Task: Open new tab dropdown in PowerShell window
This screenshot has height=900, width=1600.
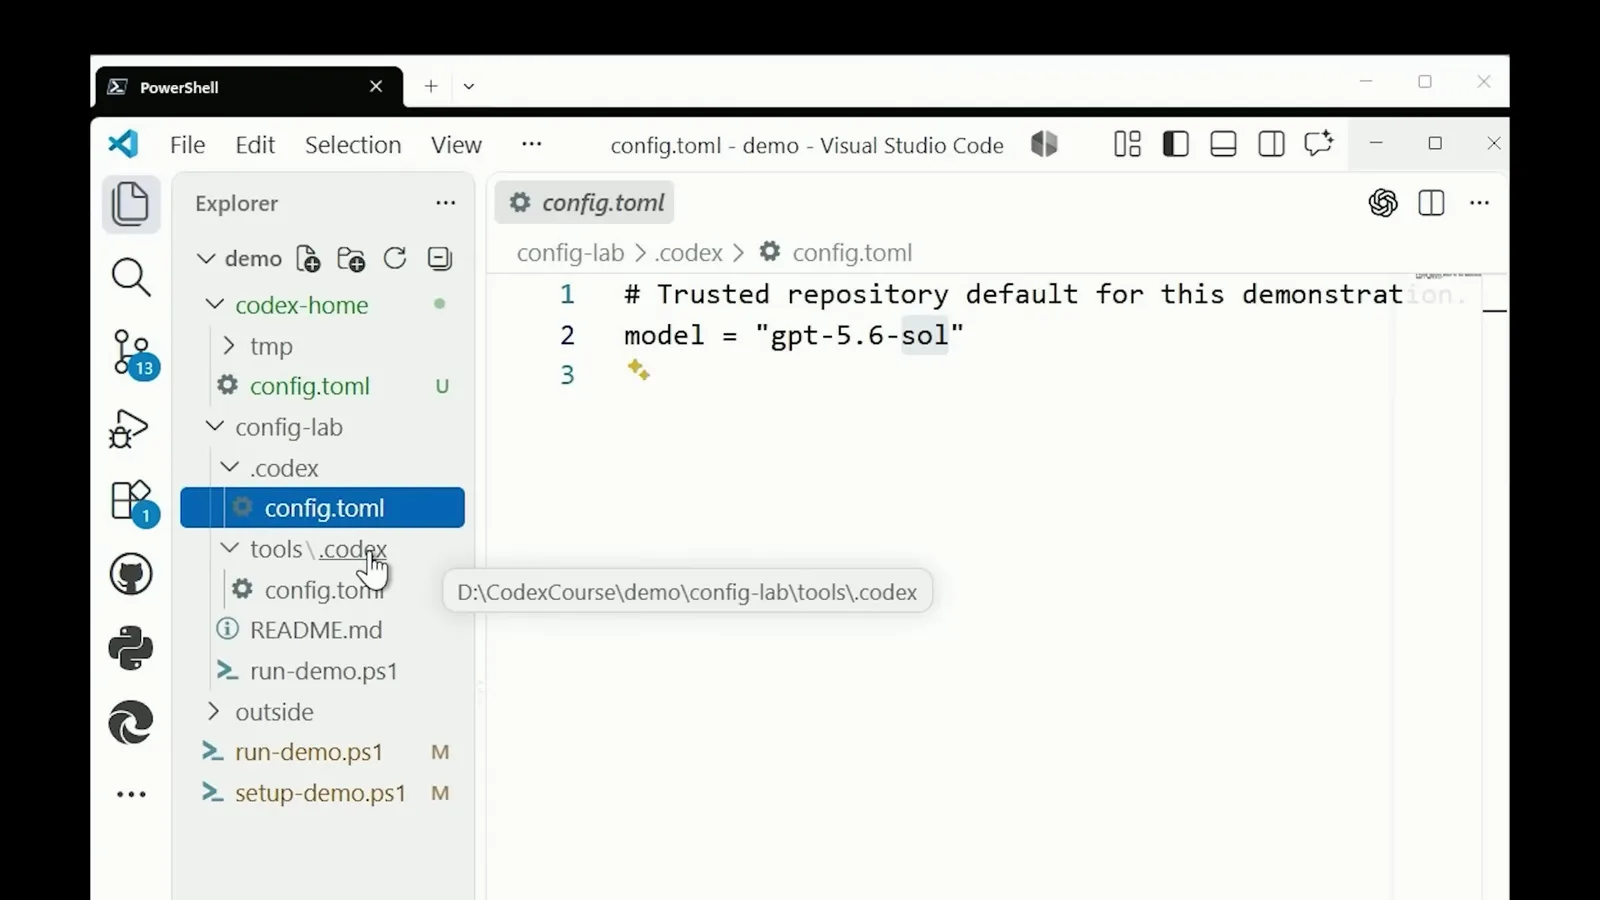Action: (468, 87)
